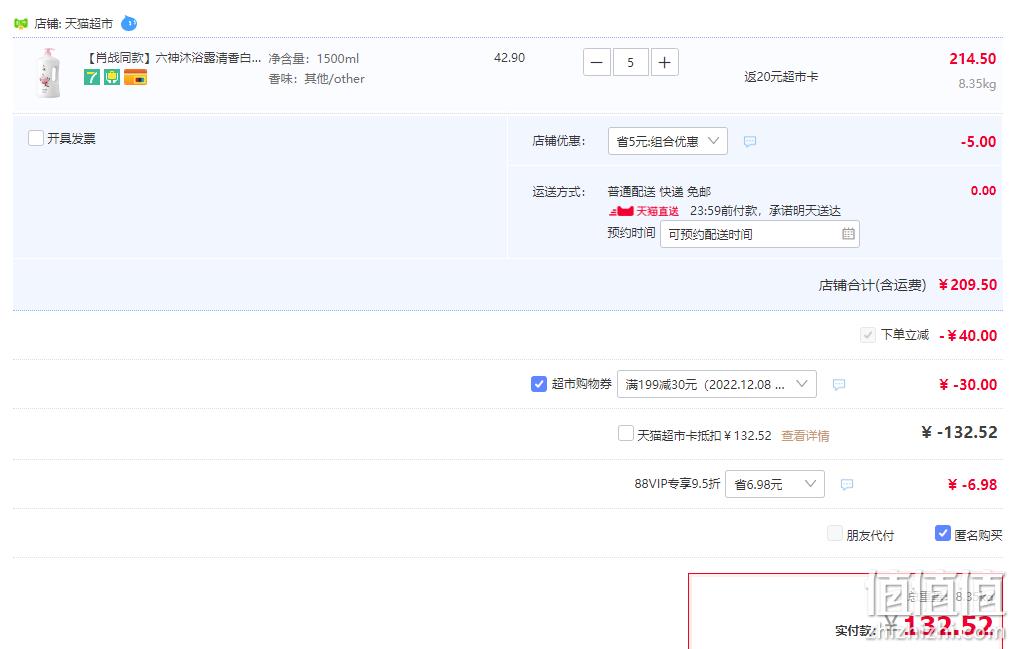Screen dimensions: 1015x649
Task: Uncheck the 超市购物券 checkbox
Action: pos(539,384)
